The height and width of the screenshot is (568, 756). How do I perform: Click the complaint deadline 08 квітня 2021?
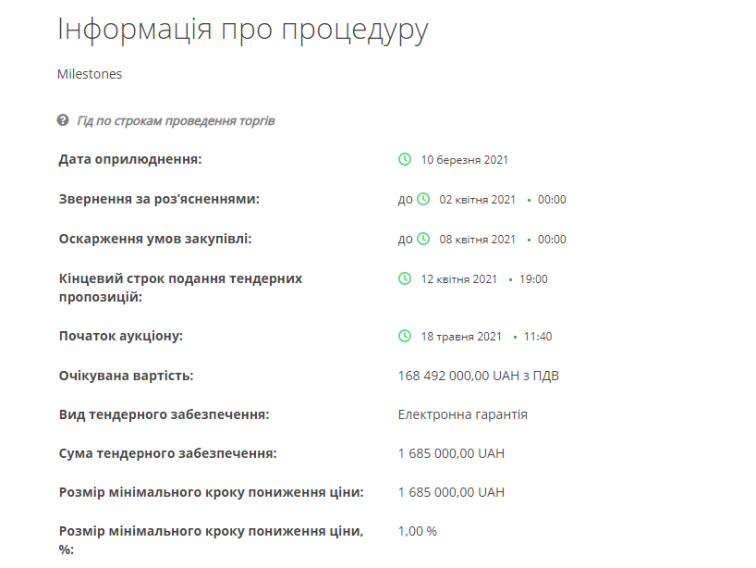(477, 239)
